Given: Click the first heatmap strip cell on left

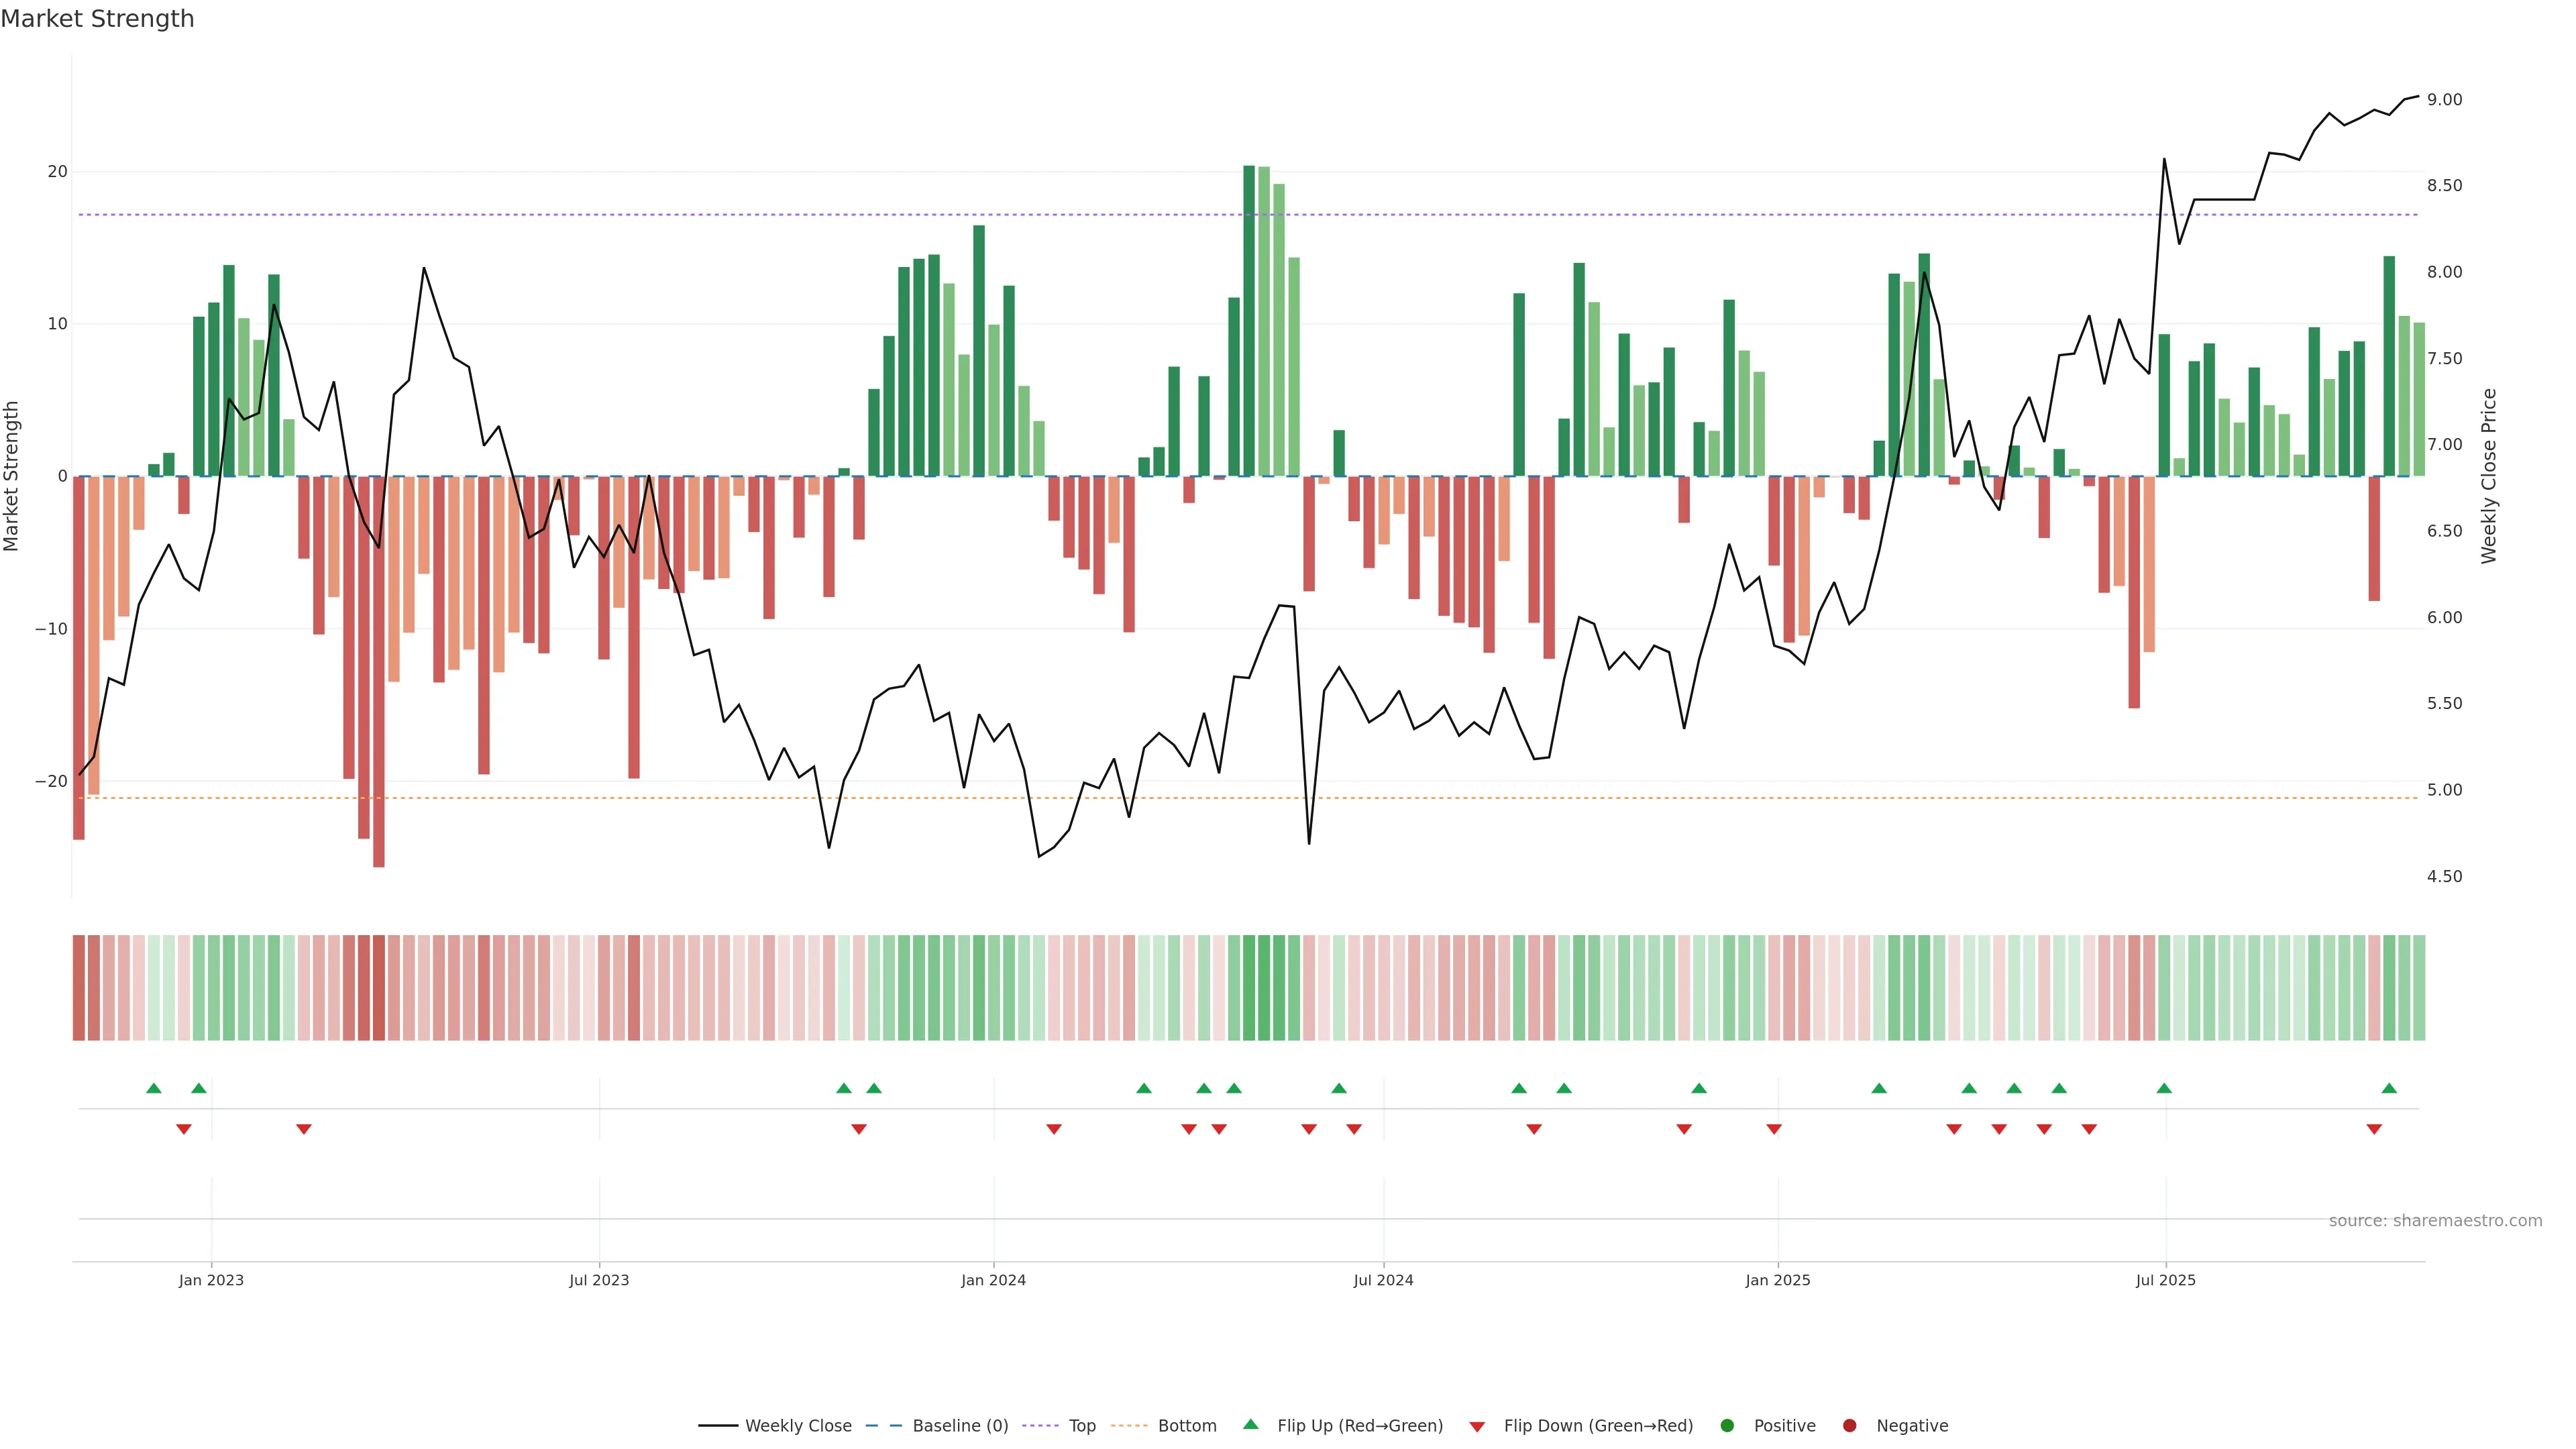Looking at the screenshot, I should pos(78,987).
